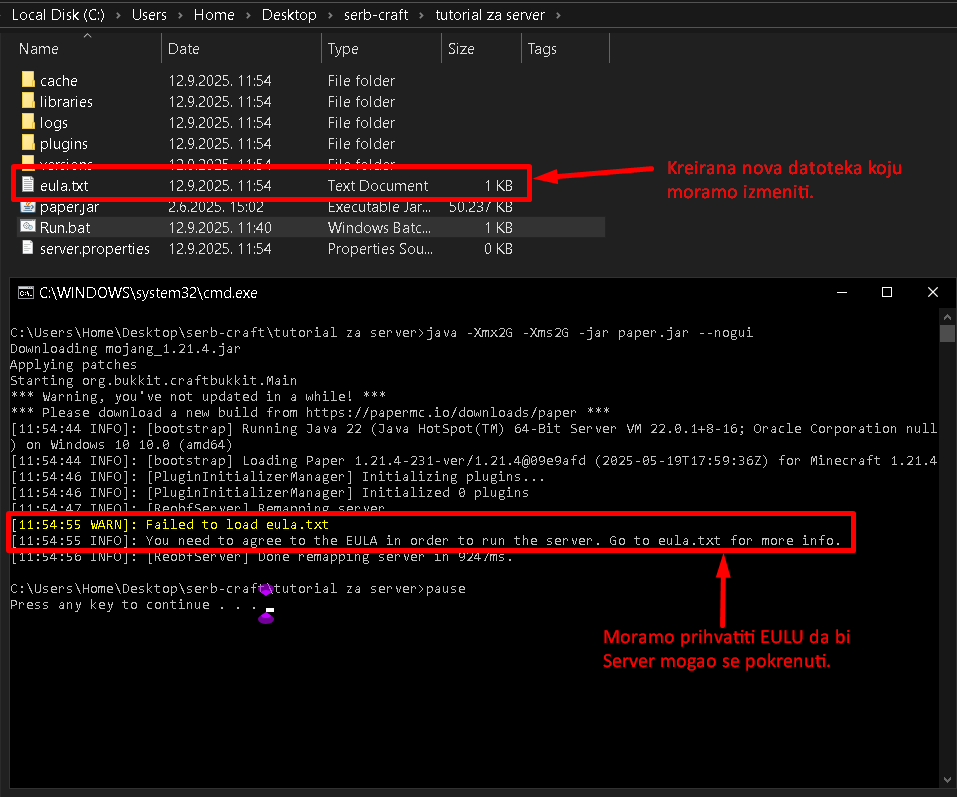Select the plugins folder icon
The height and width of the screenshot is (797, 957).
pos(28,143)
